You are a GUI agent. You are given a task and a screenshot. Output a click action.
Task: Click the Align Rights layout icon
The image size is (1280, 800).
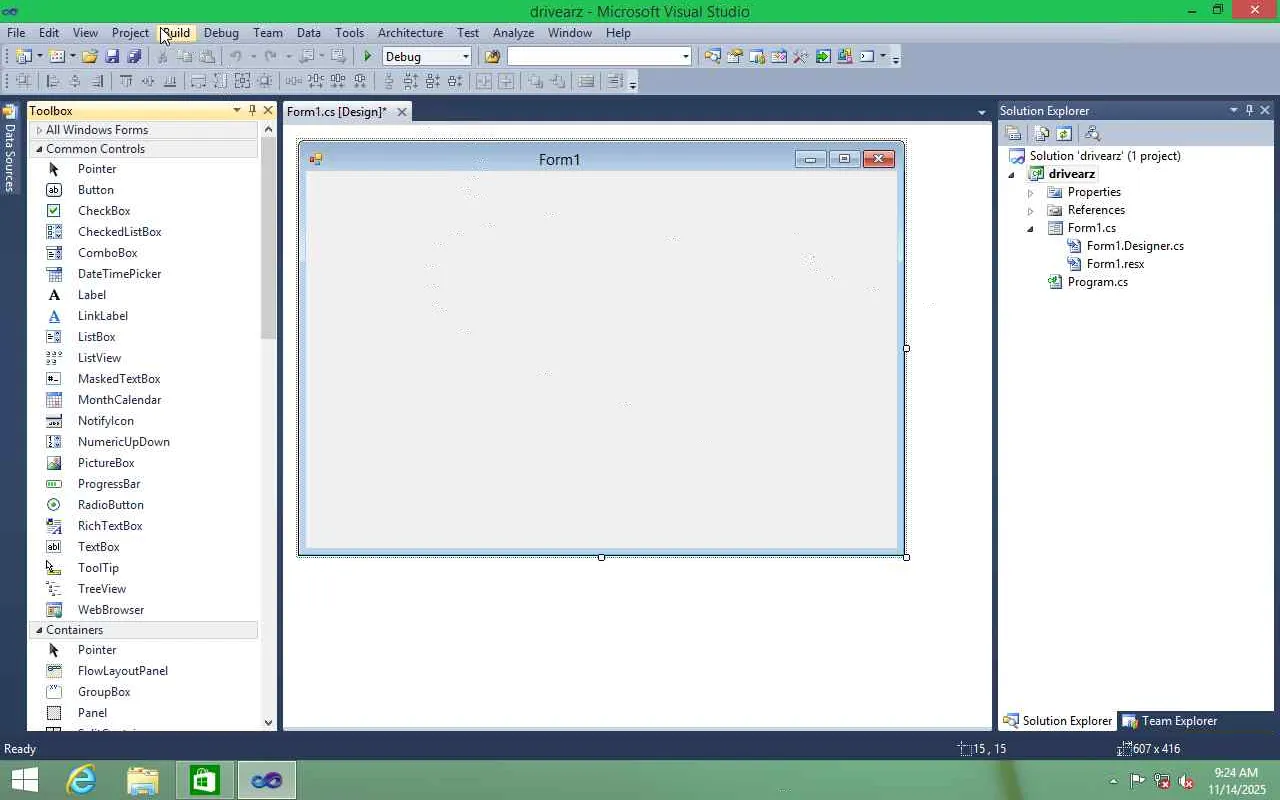[97, 82]
